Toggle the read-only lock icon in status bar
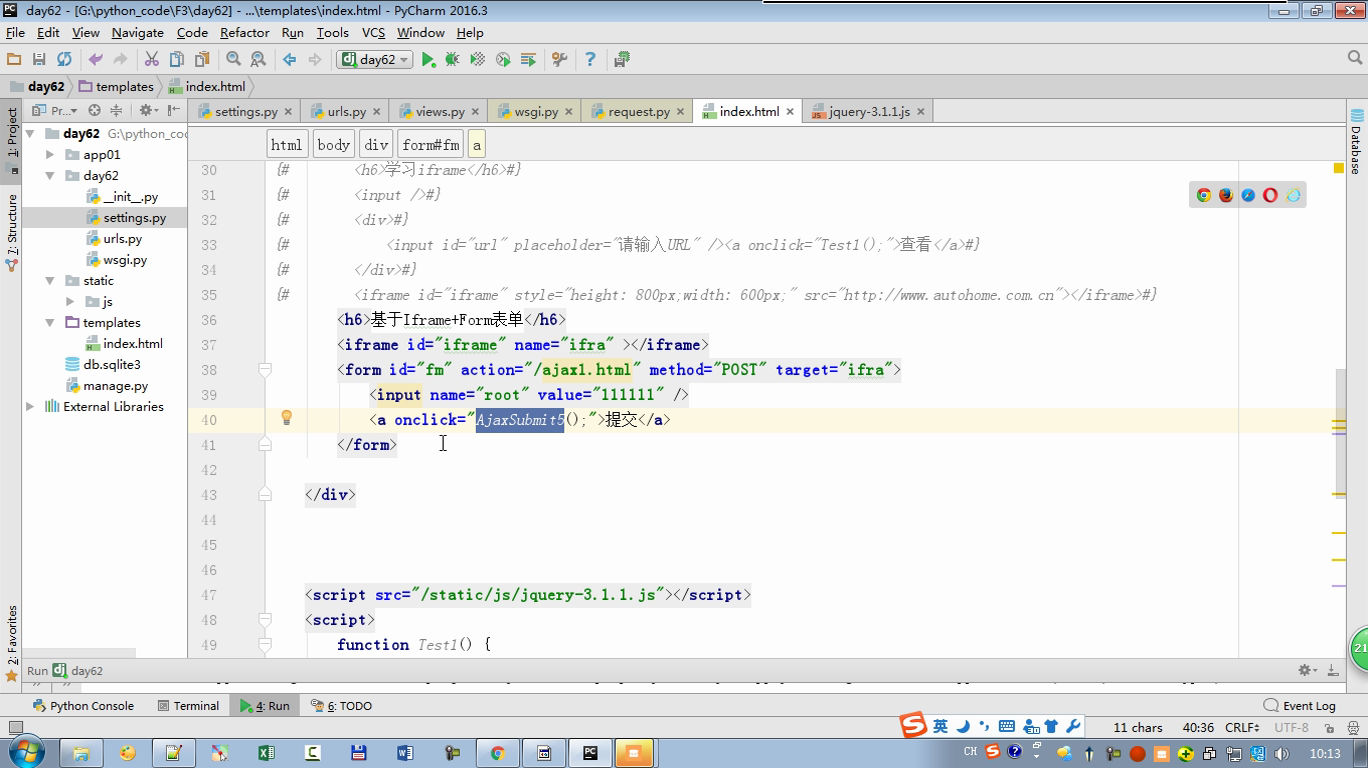The height and width of the screenshot is (768, 1368). point(1327,727)
